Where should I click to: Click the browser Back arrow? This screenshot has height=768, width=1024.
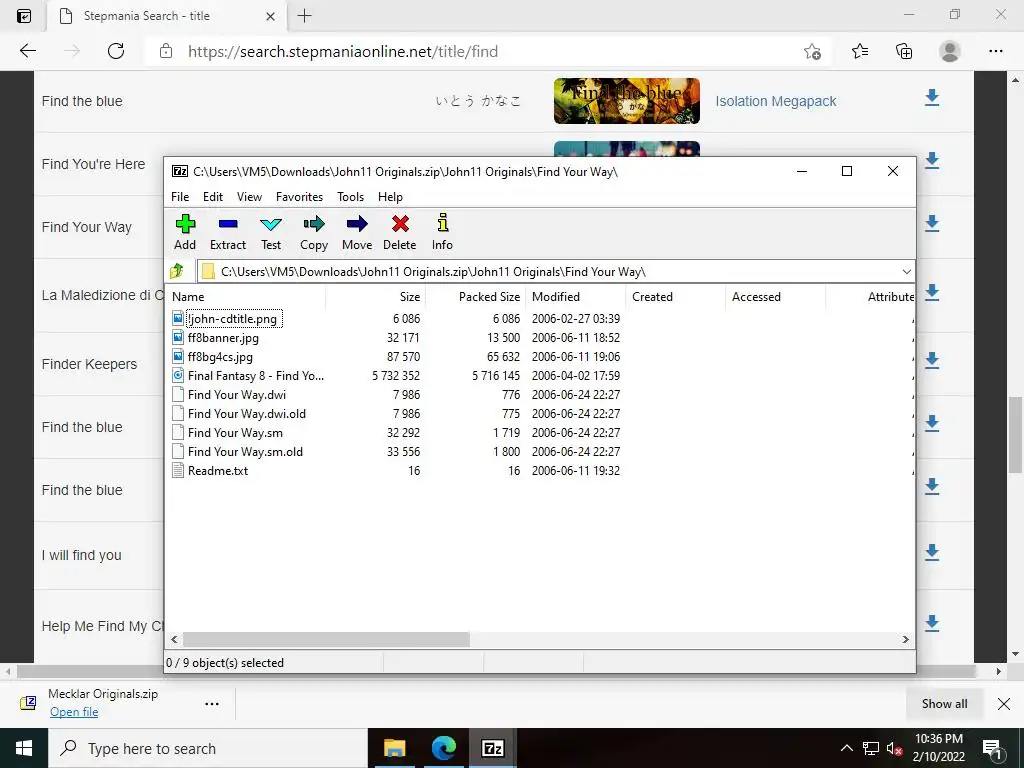coord(27,51)
